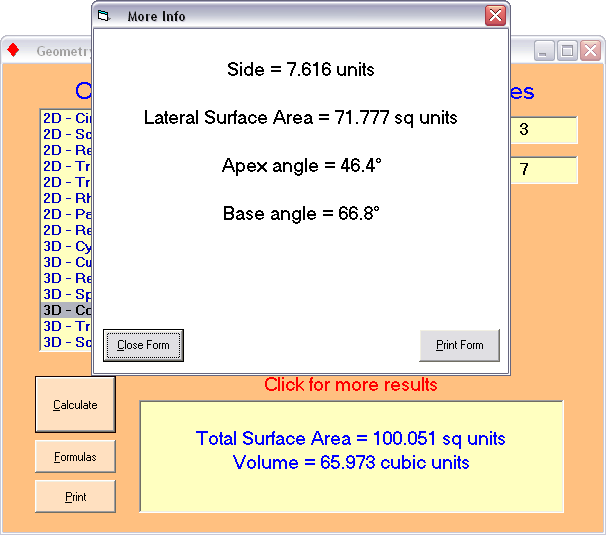This screenshot has width=606, height=535.
Task: Click the 'Volume = 65.973 cubic units' line
Action: 351,463
